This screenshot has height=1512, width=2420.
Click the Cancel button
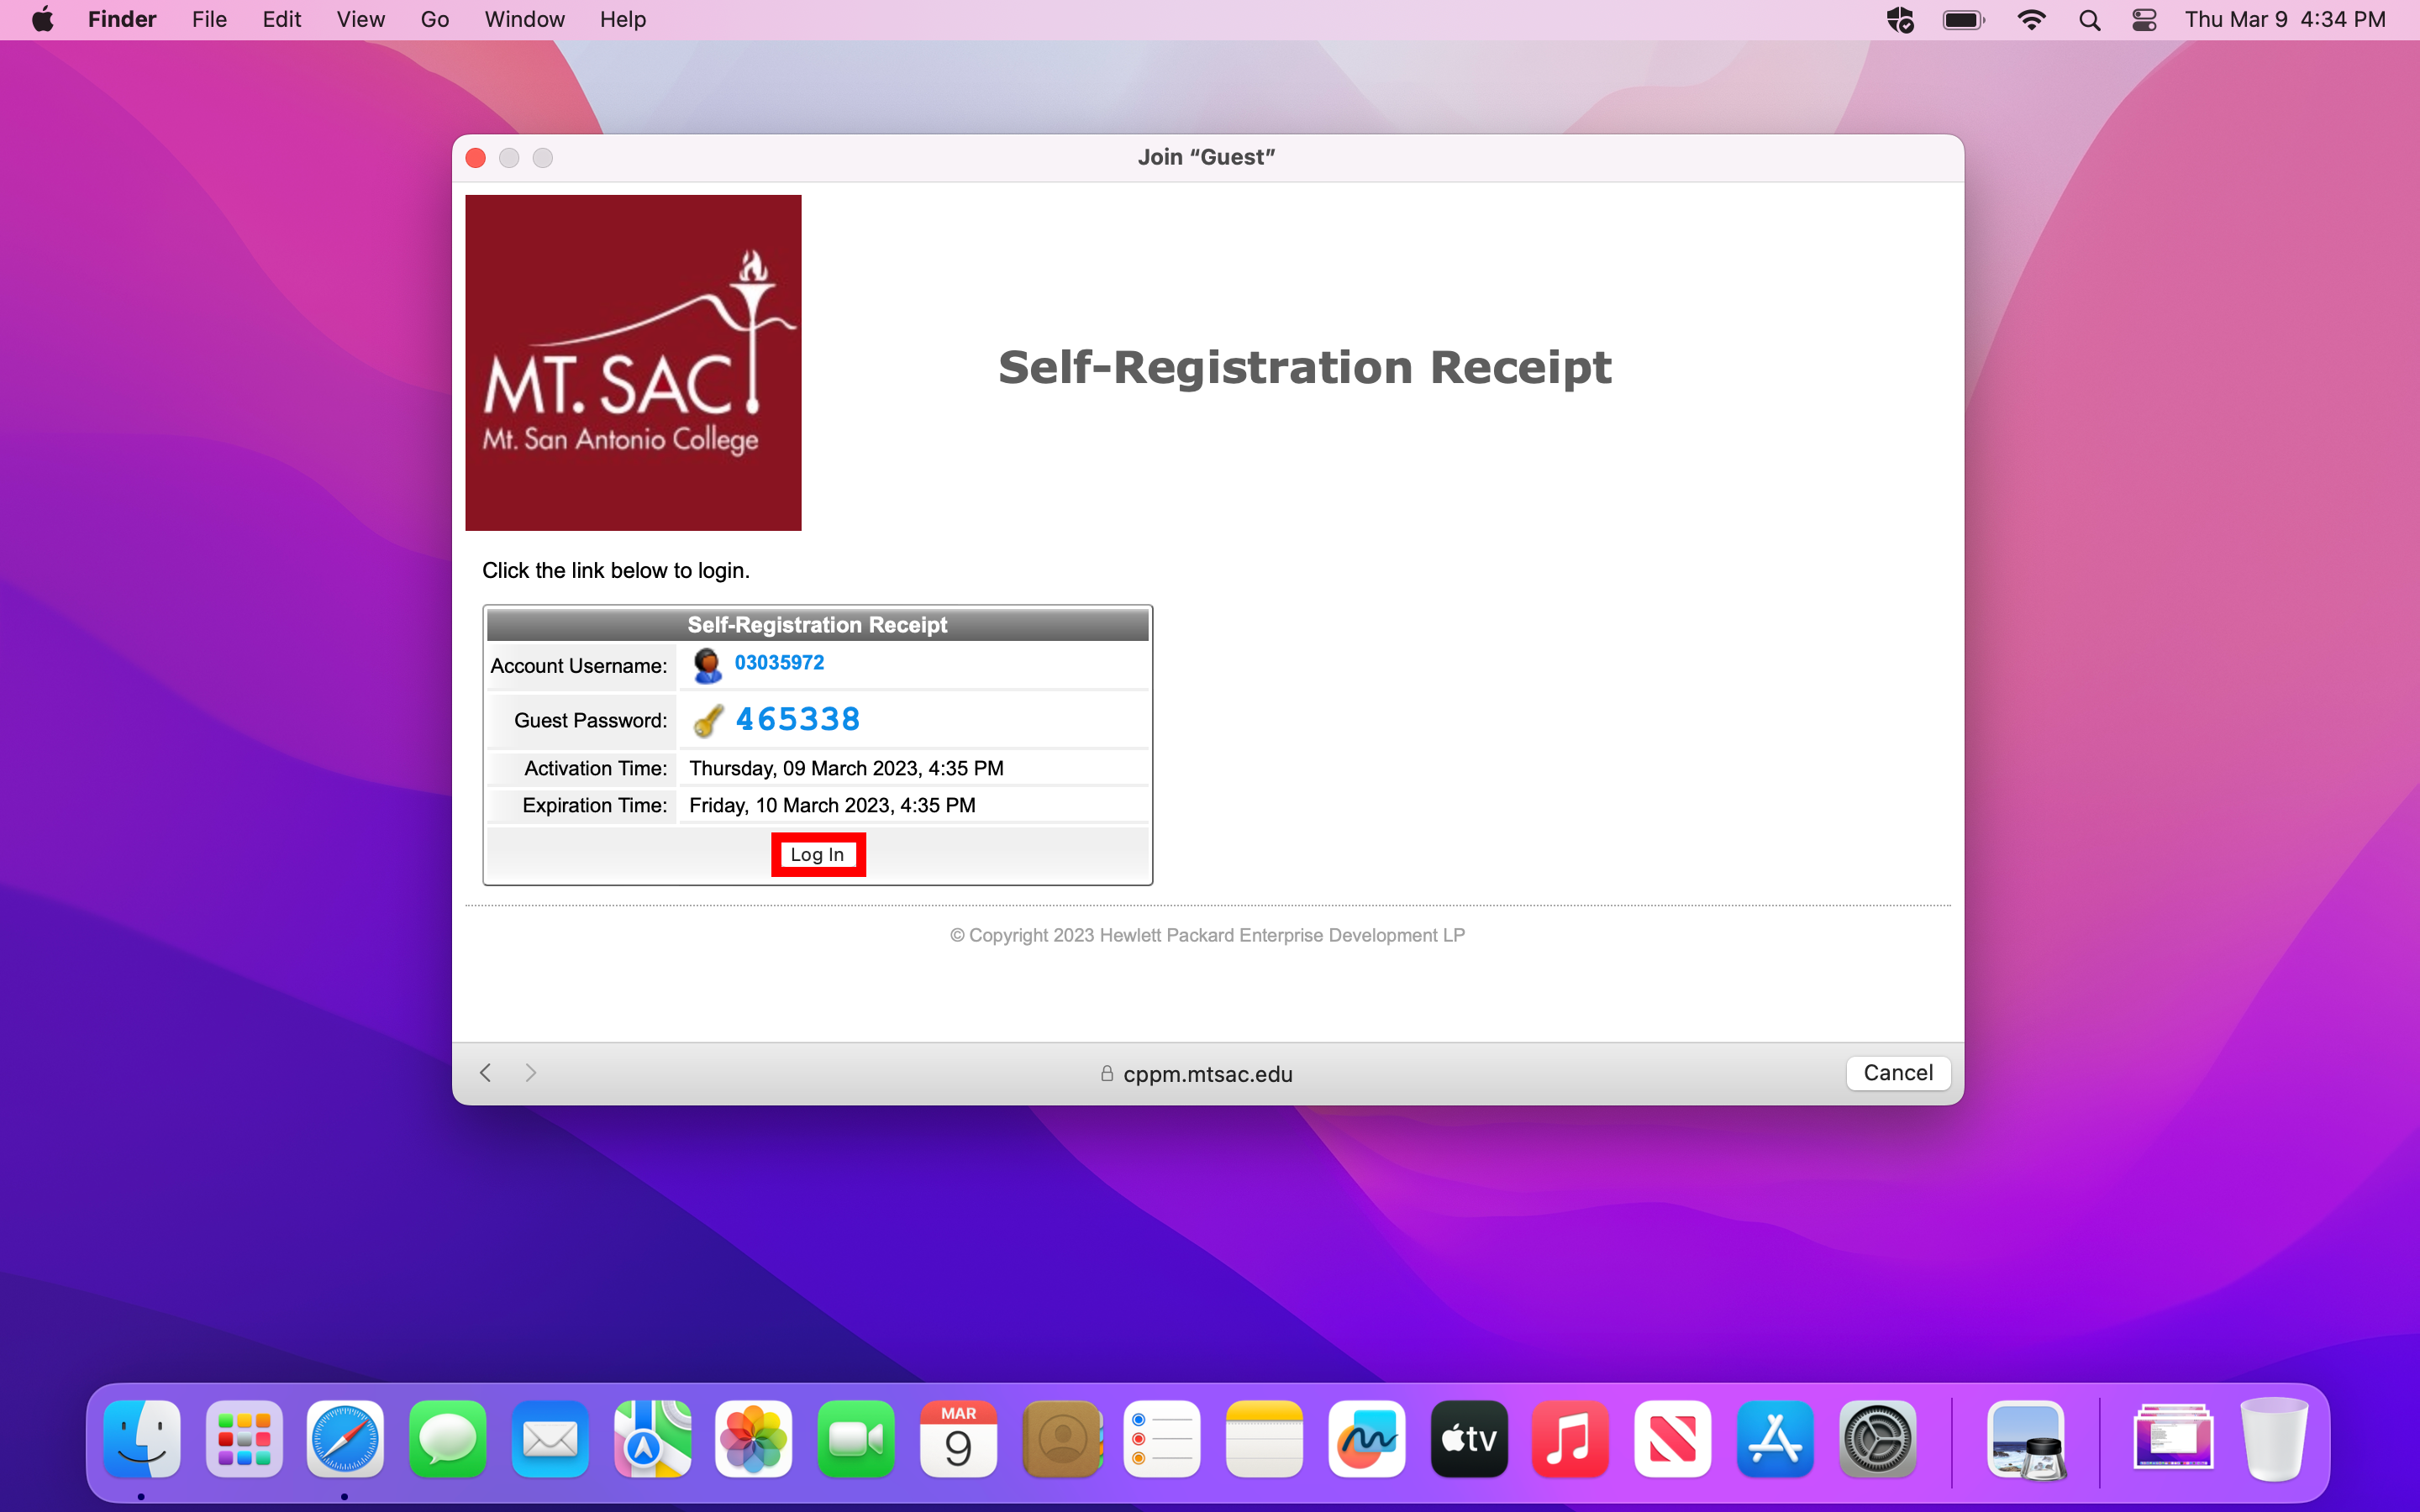click(x=1897, y=1072)
